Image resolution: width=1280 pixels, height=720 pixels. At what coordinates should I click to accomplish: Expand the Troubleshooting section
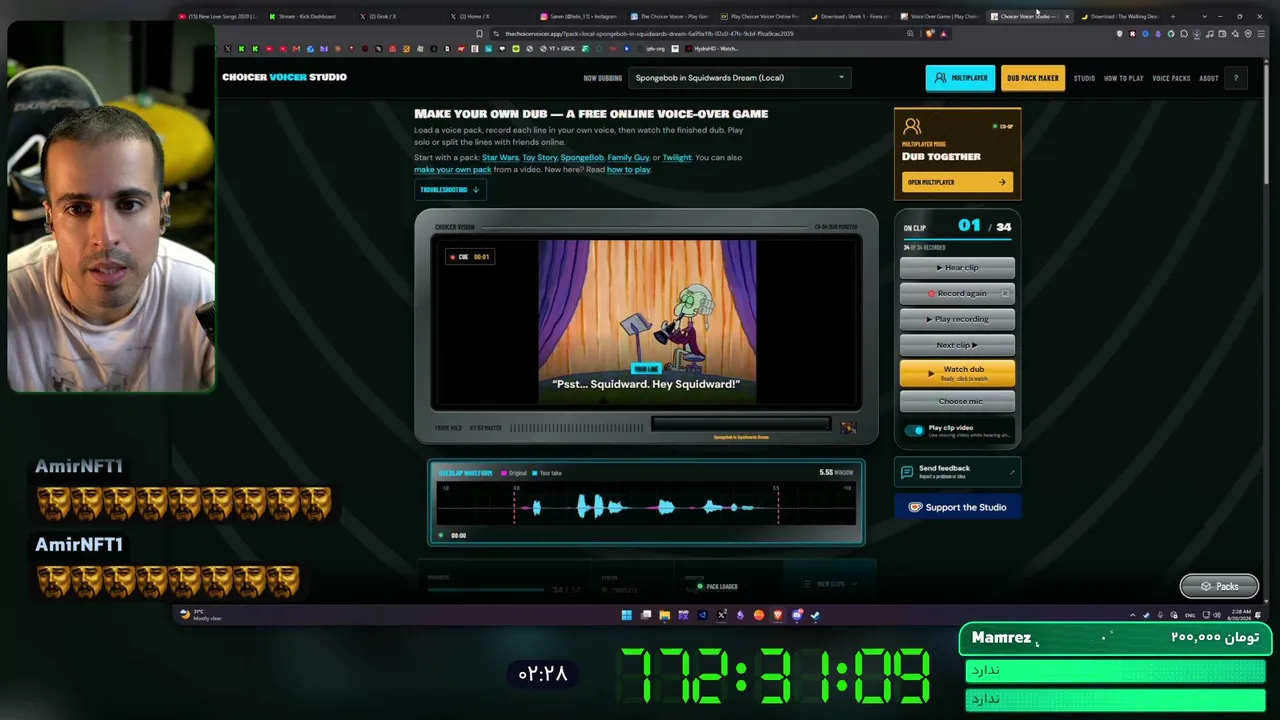tap(450, 189)
